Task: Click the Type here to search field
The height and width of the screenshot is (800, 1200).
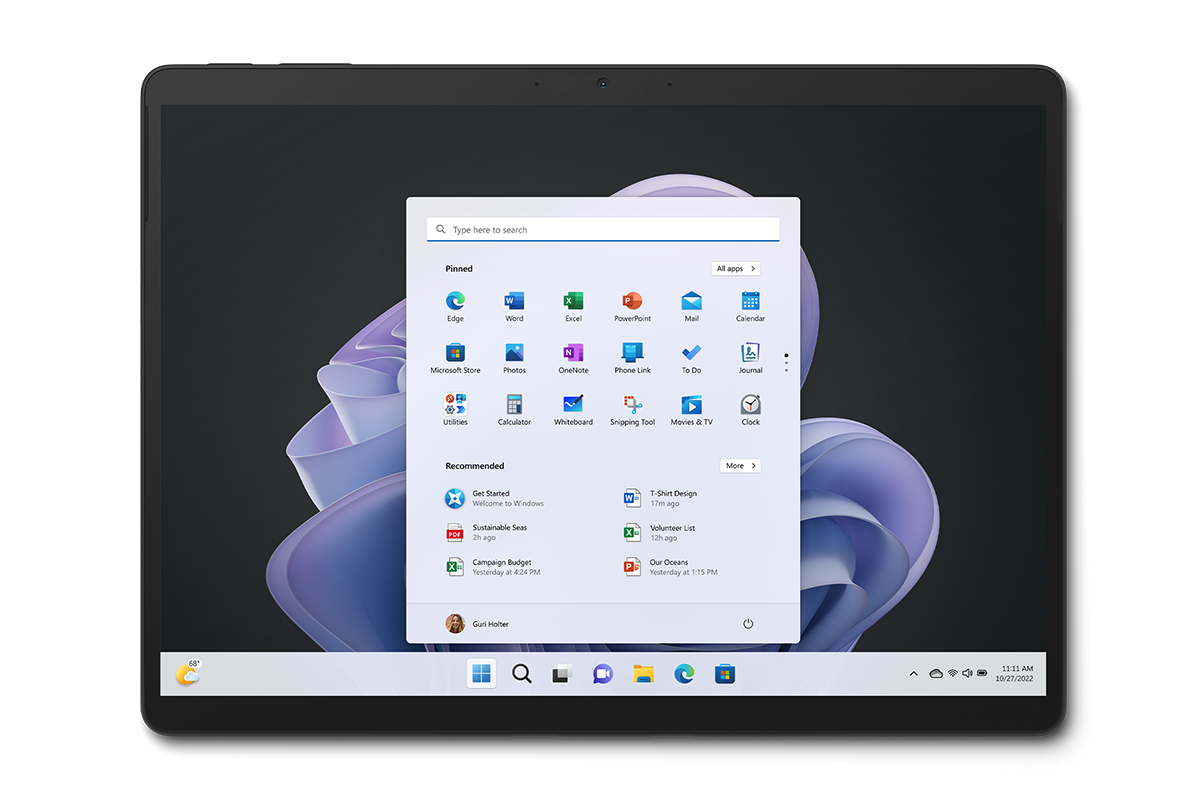Action: pyautogui.click(x=602, y=230)
